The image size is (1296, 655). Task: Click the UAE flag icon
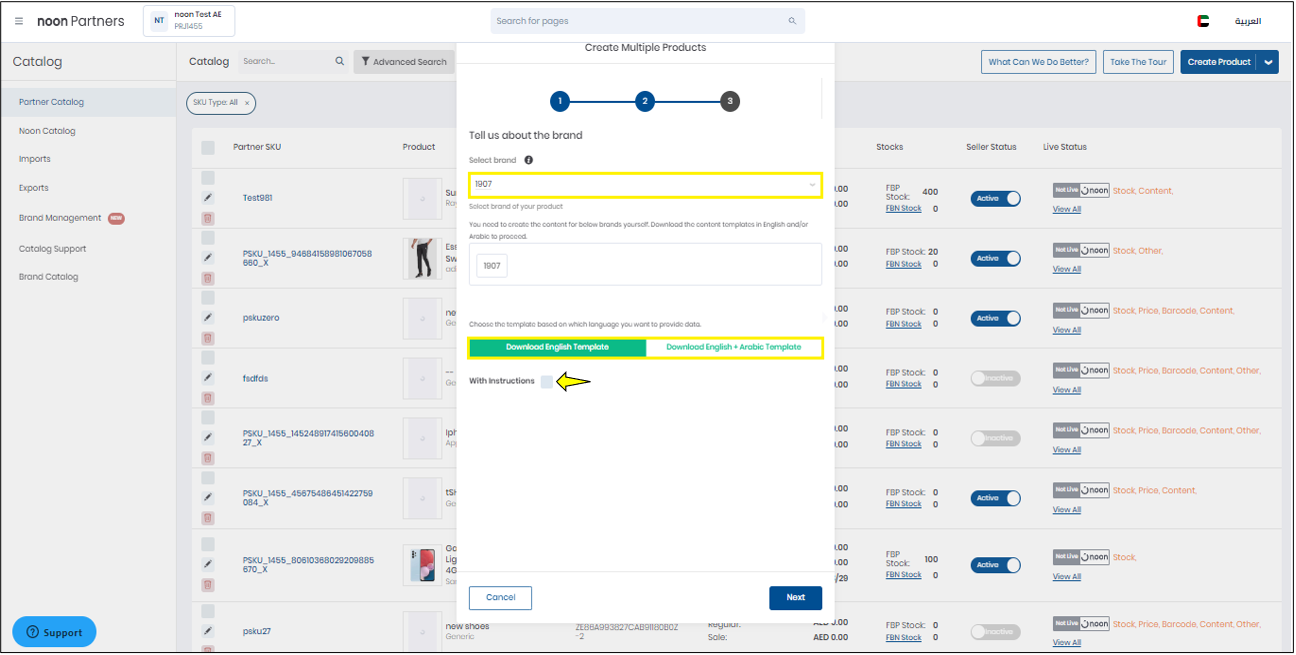[x=1203, y=21]
